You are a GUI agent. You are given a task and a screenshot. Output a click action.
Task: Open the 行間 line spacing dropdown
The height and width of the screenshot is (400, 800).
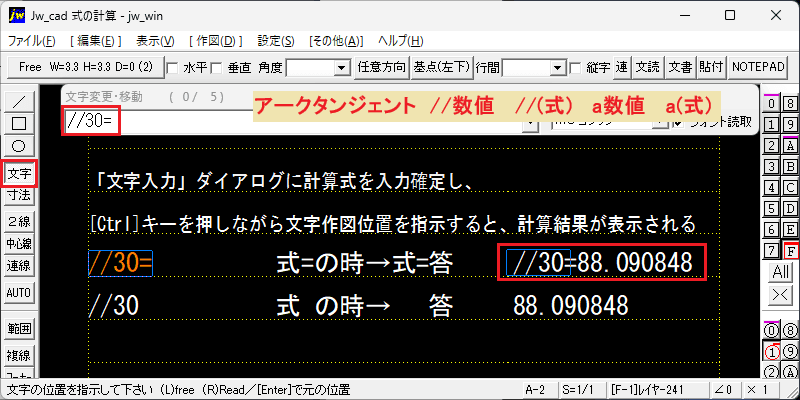[x=558, y=67]
